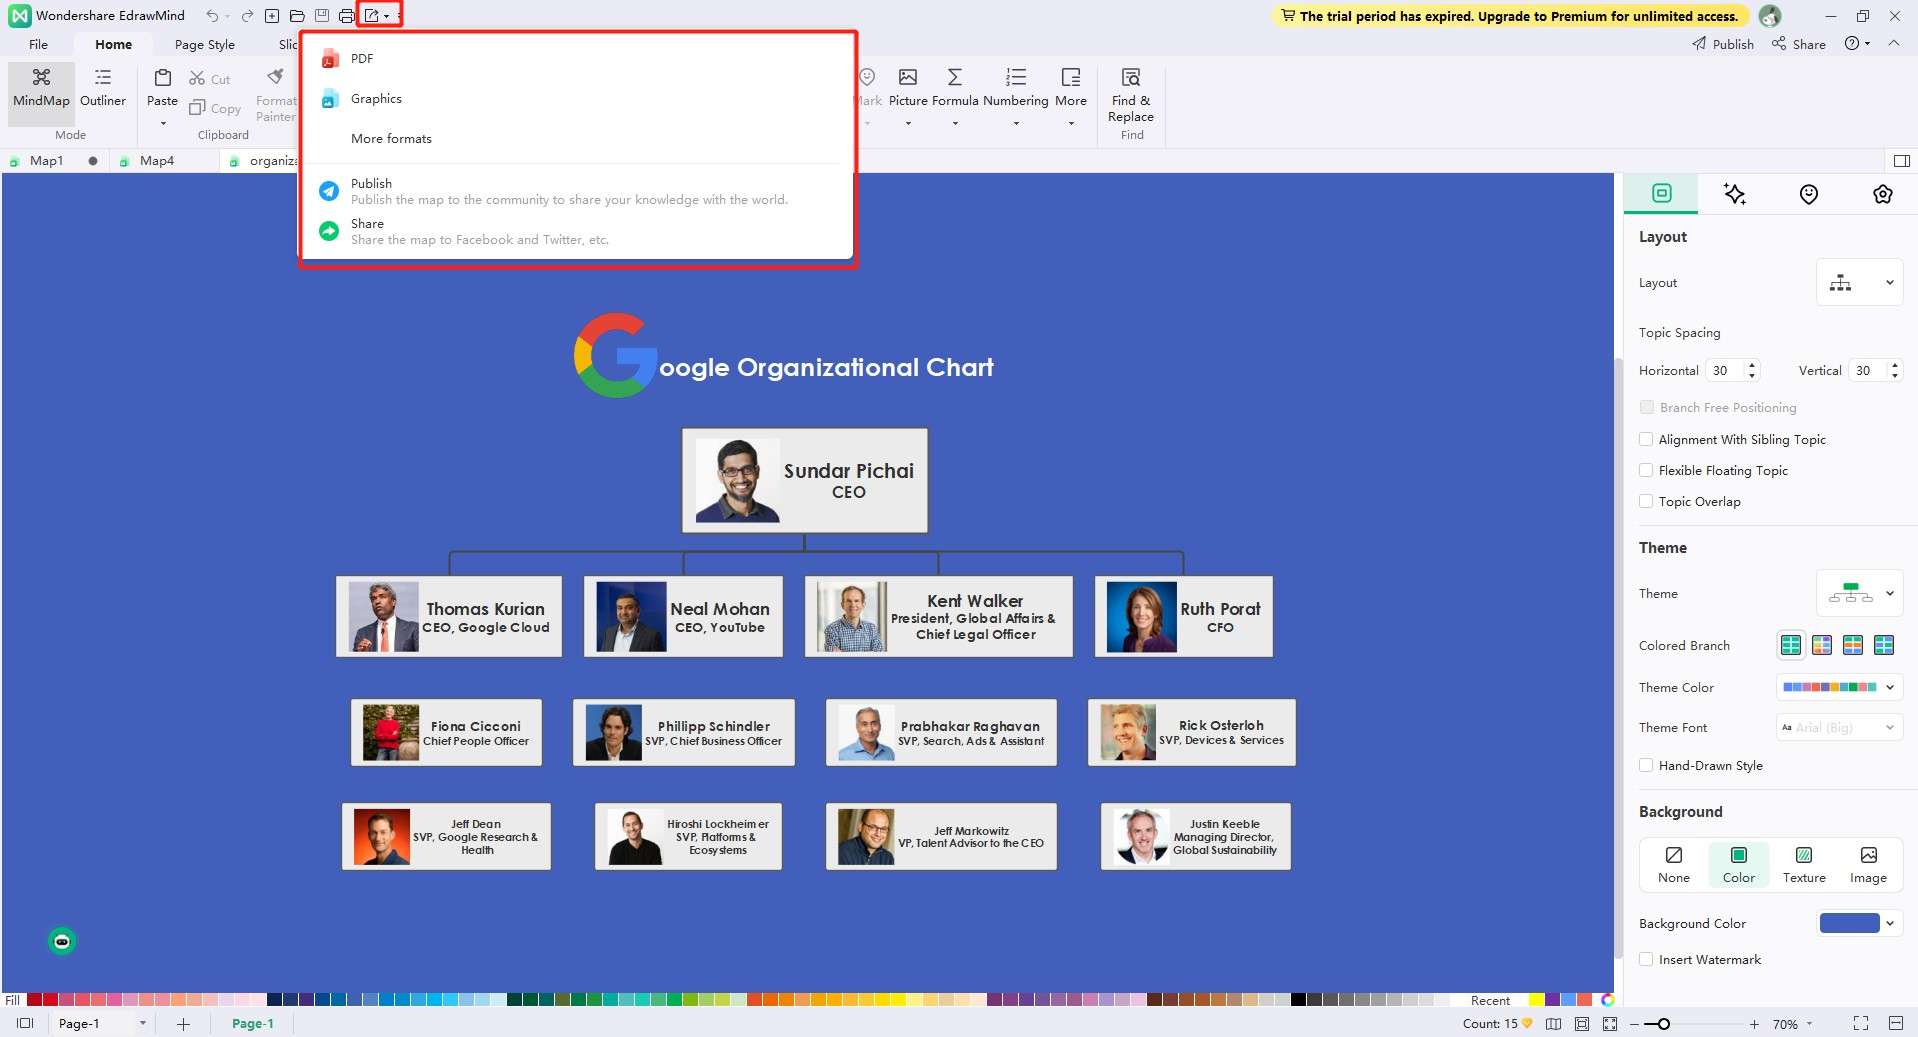
Task: Set background type to Image
Action: [x=1868, y=865]
